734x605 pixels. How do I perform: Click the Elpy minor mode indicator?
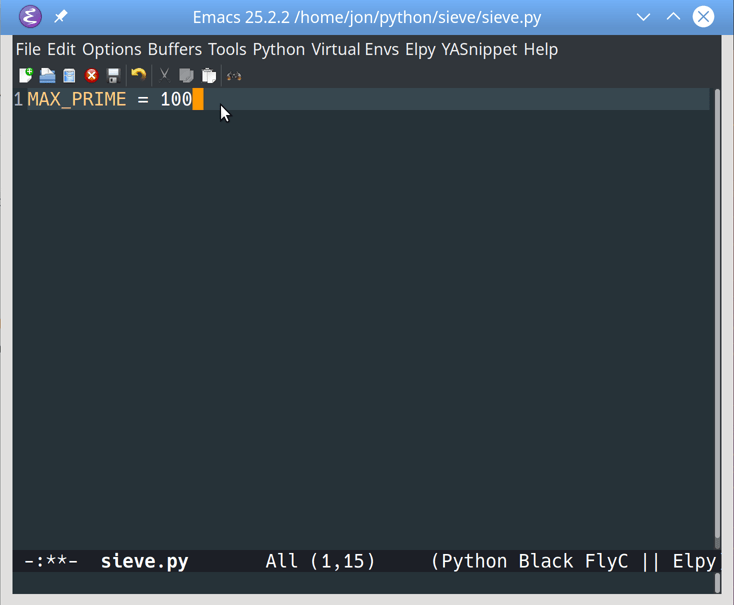coord(694,561)
